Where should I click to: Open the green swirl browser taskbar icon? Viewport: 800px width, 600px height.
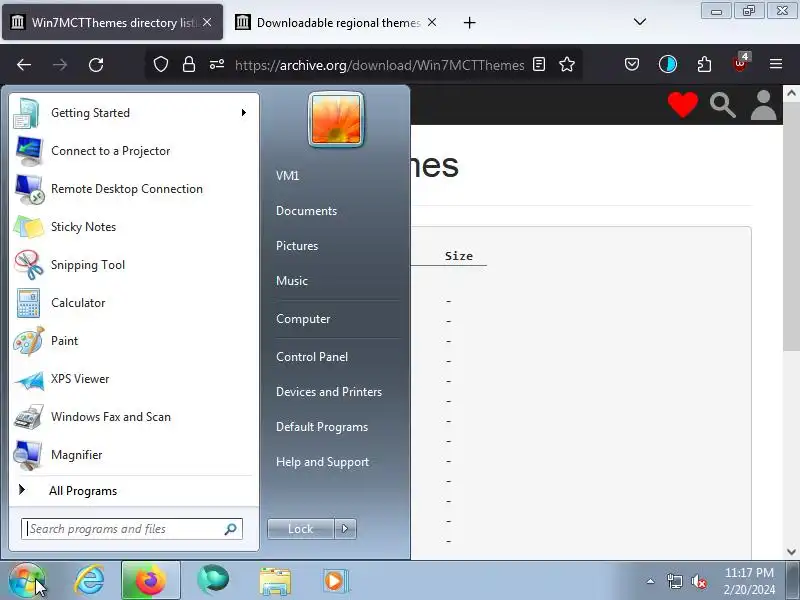point(213,581)
